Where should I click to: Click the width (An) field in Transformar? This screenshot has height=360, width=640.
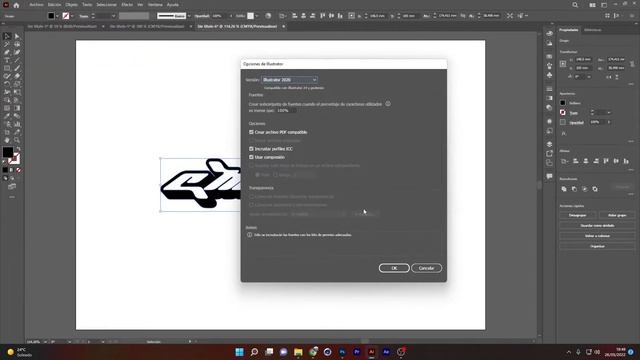click(616, 60)
